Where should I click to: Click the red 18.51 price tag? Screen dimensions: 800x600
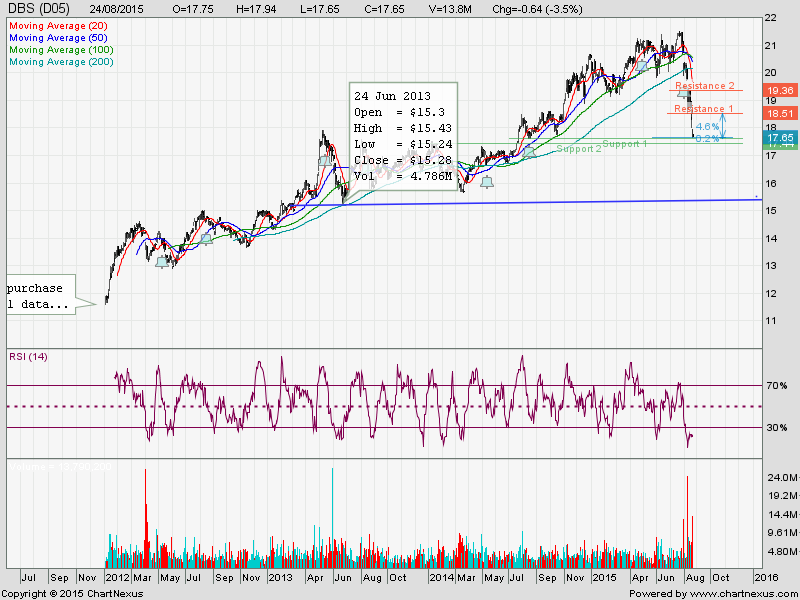[781, 113]
